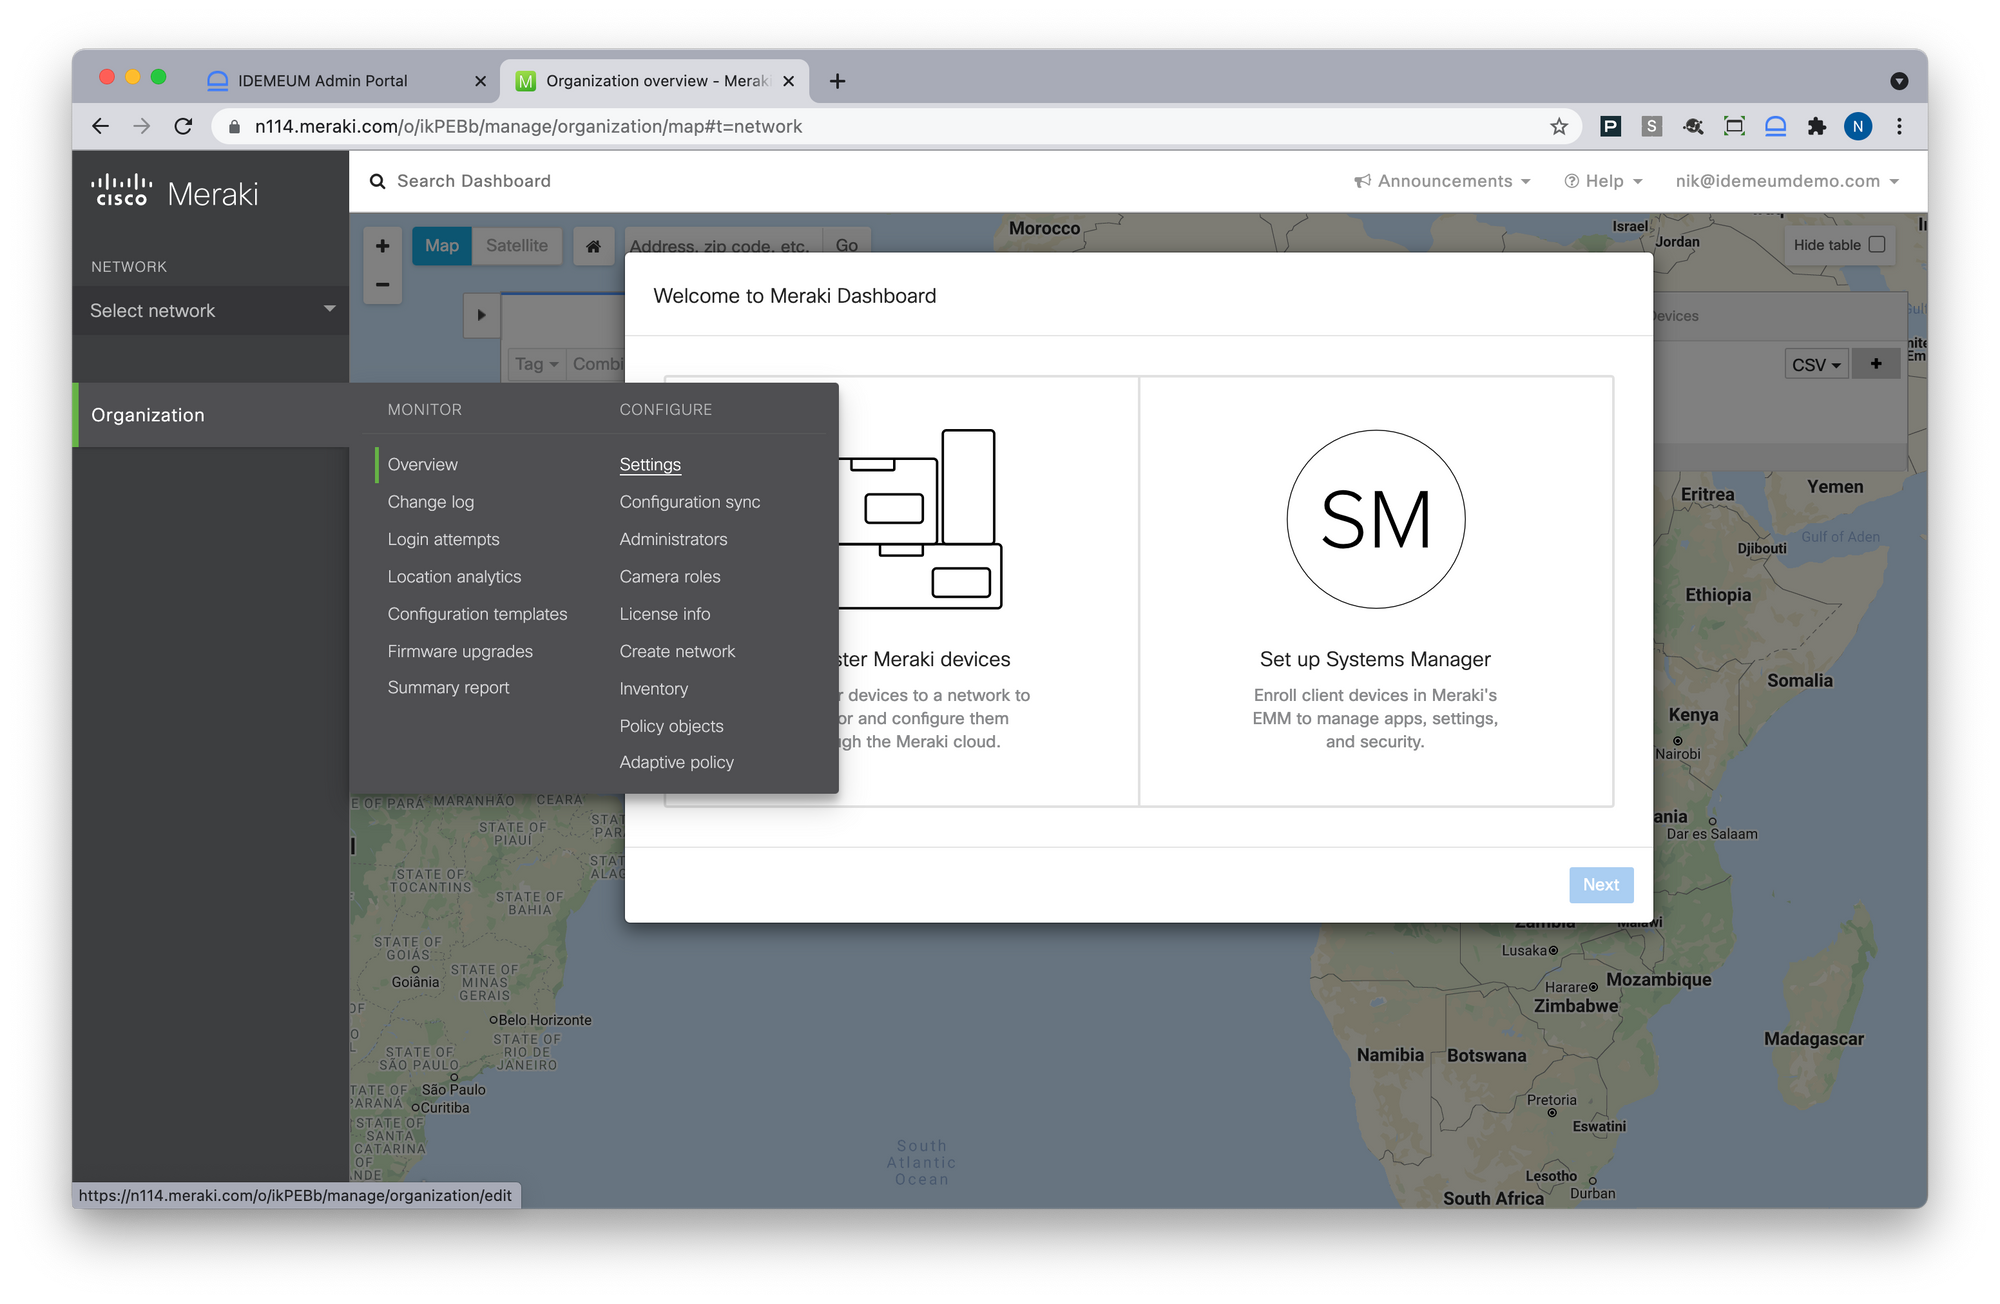This screenshot has width=2000, height=1304.
Task: Open the Announcements dropdown
Action: (x=1442, y=181)
